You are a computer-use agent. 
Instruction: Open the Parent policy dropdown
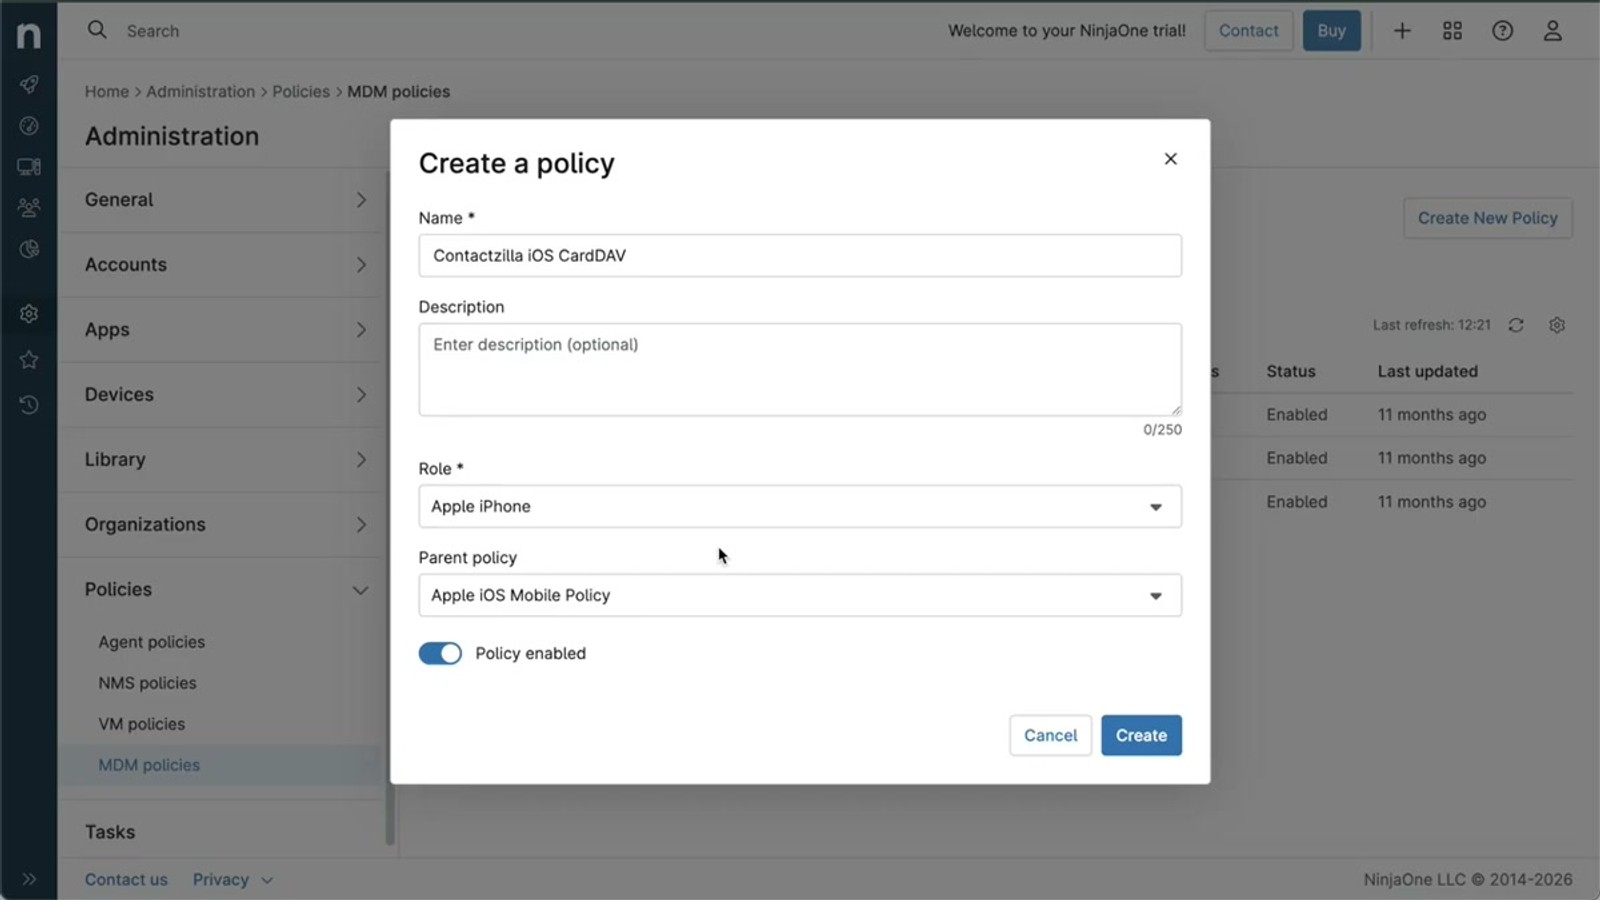pos(800,595)
